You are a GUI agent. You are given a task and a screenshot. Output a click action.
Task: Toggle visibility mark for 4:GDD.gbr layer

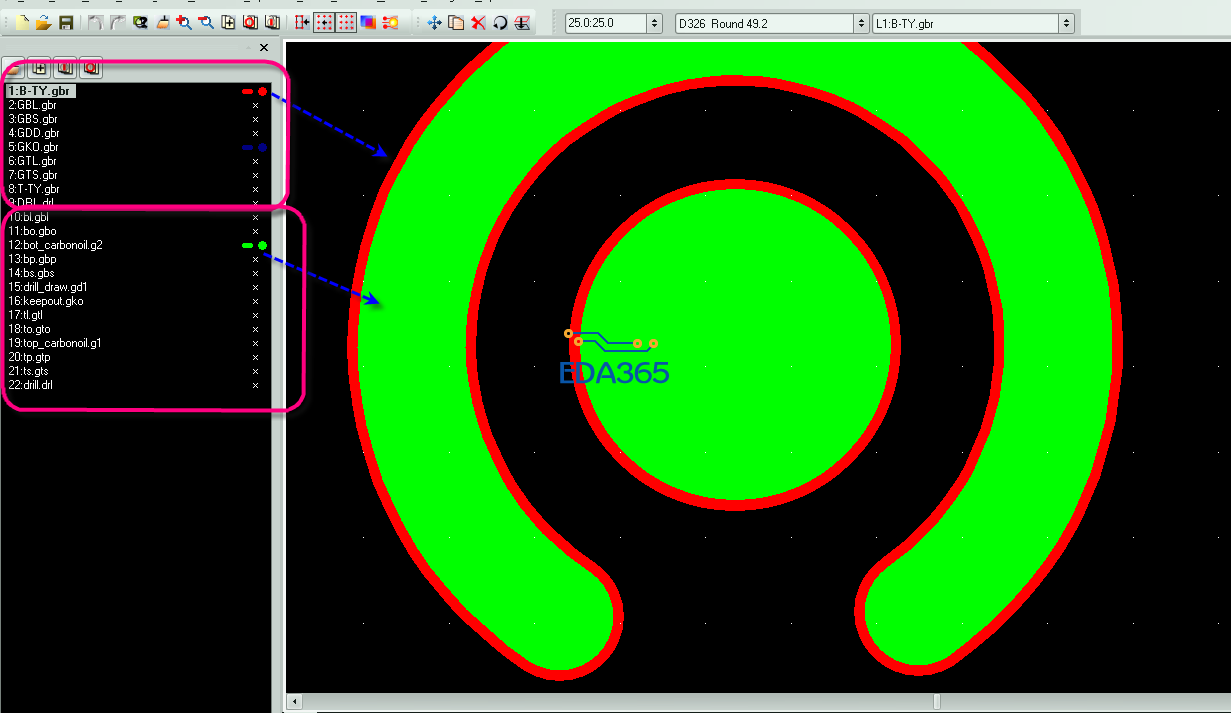[255, 133]
